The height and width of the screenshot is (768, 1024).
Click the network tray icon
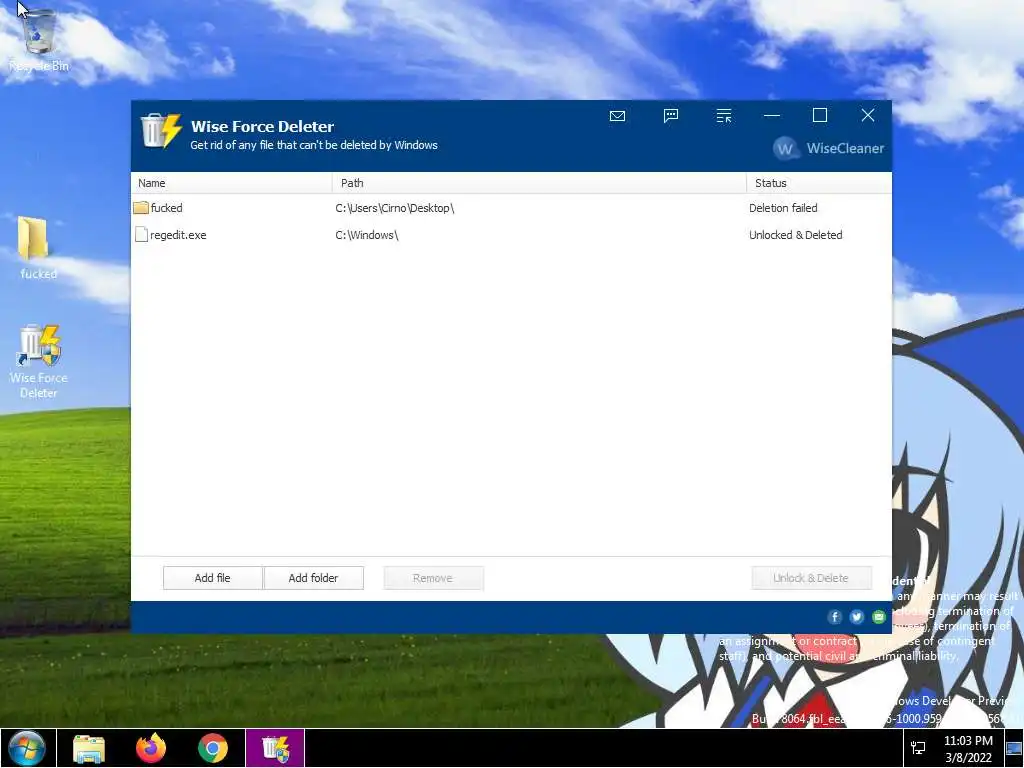pyautogui.click(x=918, y=748)
